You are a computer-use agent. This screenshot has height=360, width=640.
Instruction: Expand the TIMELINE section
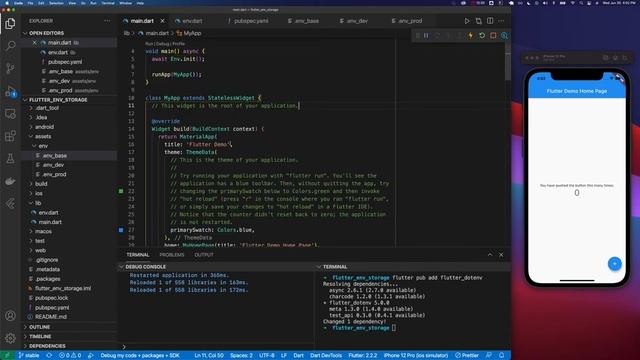pyautogui.click(x=40, y=336)
